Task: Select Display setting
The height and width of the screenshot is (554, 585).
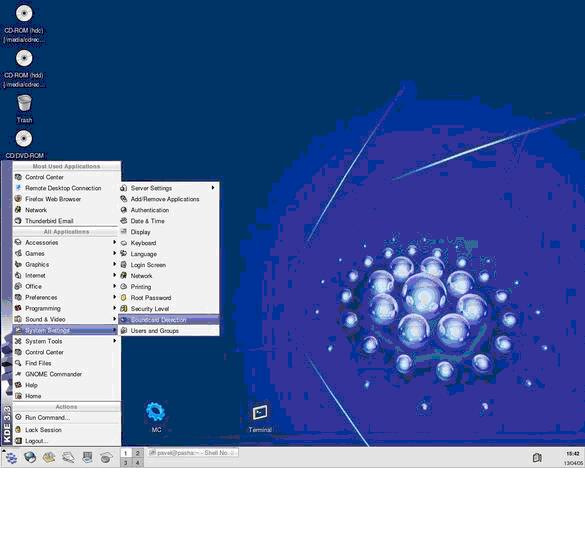Action: point(169,232)
